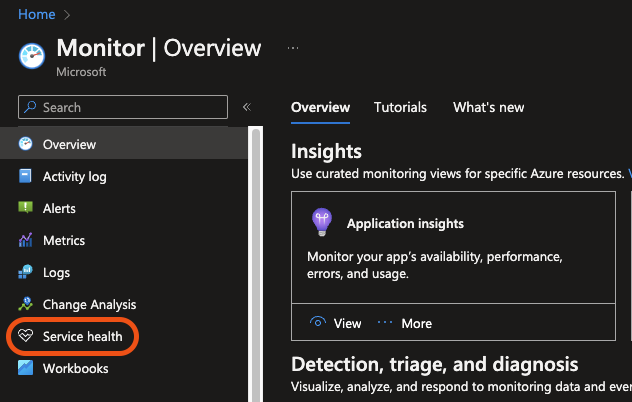632x402 pixels.
Task: Click the Logs icon in the sidebar
Action: (25, 272)
